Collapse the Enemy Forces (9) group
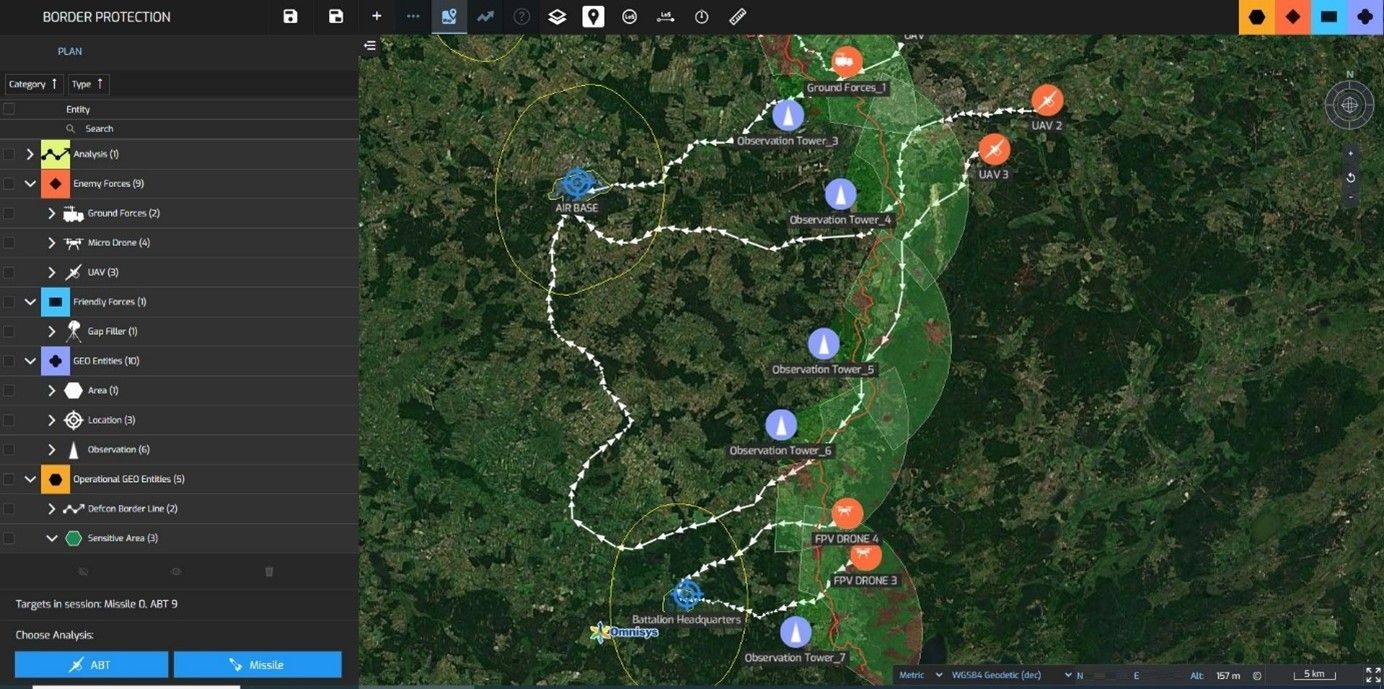This screenshot has width=1384, height=689. click(30, 184)
